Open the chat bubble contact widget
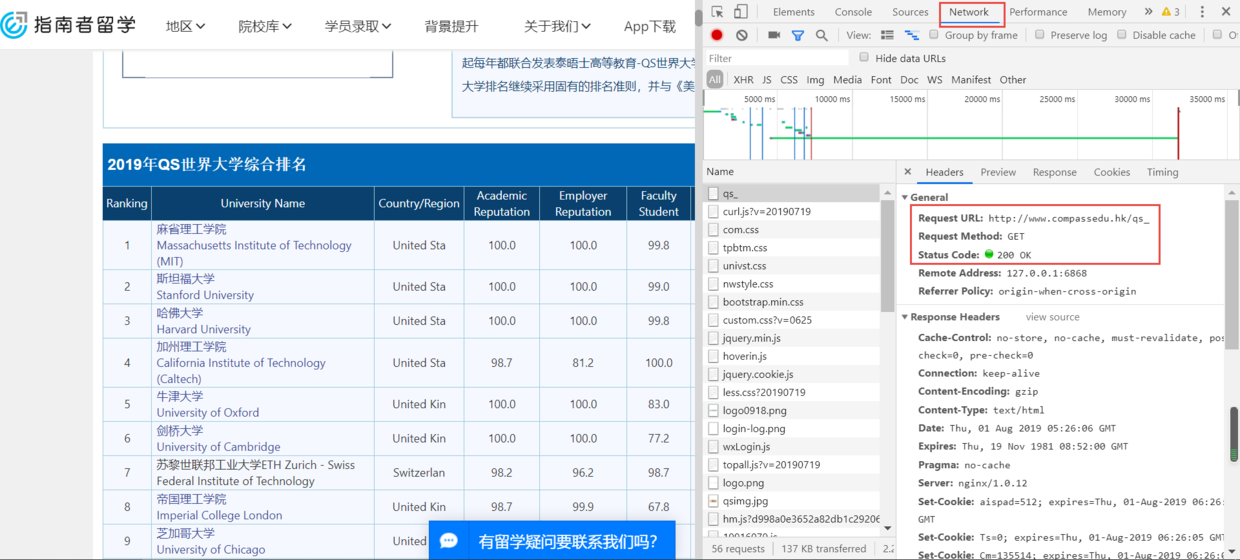Image resolution: width=1240 pixels, height=560 pixels. [449, 541]
